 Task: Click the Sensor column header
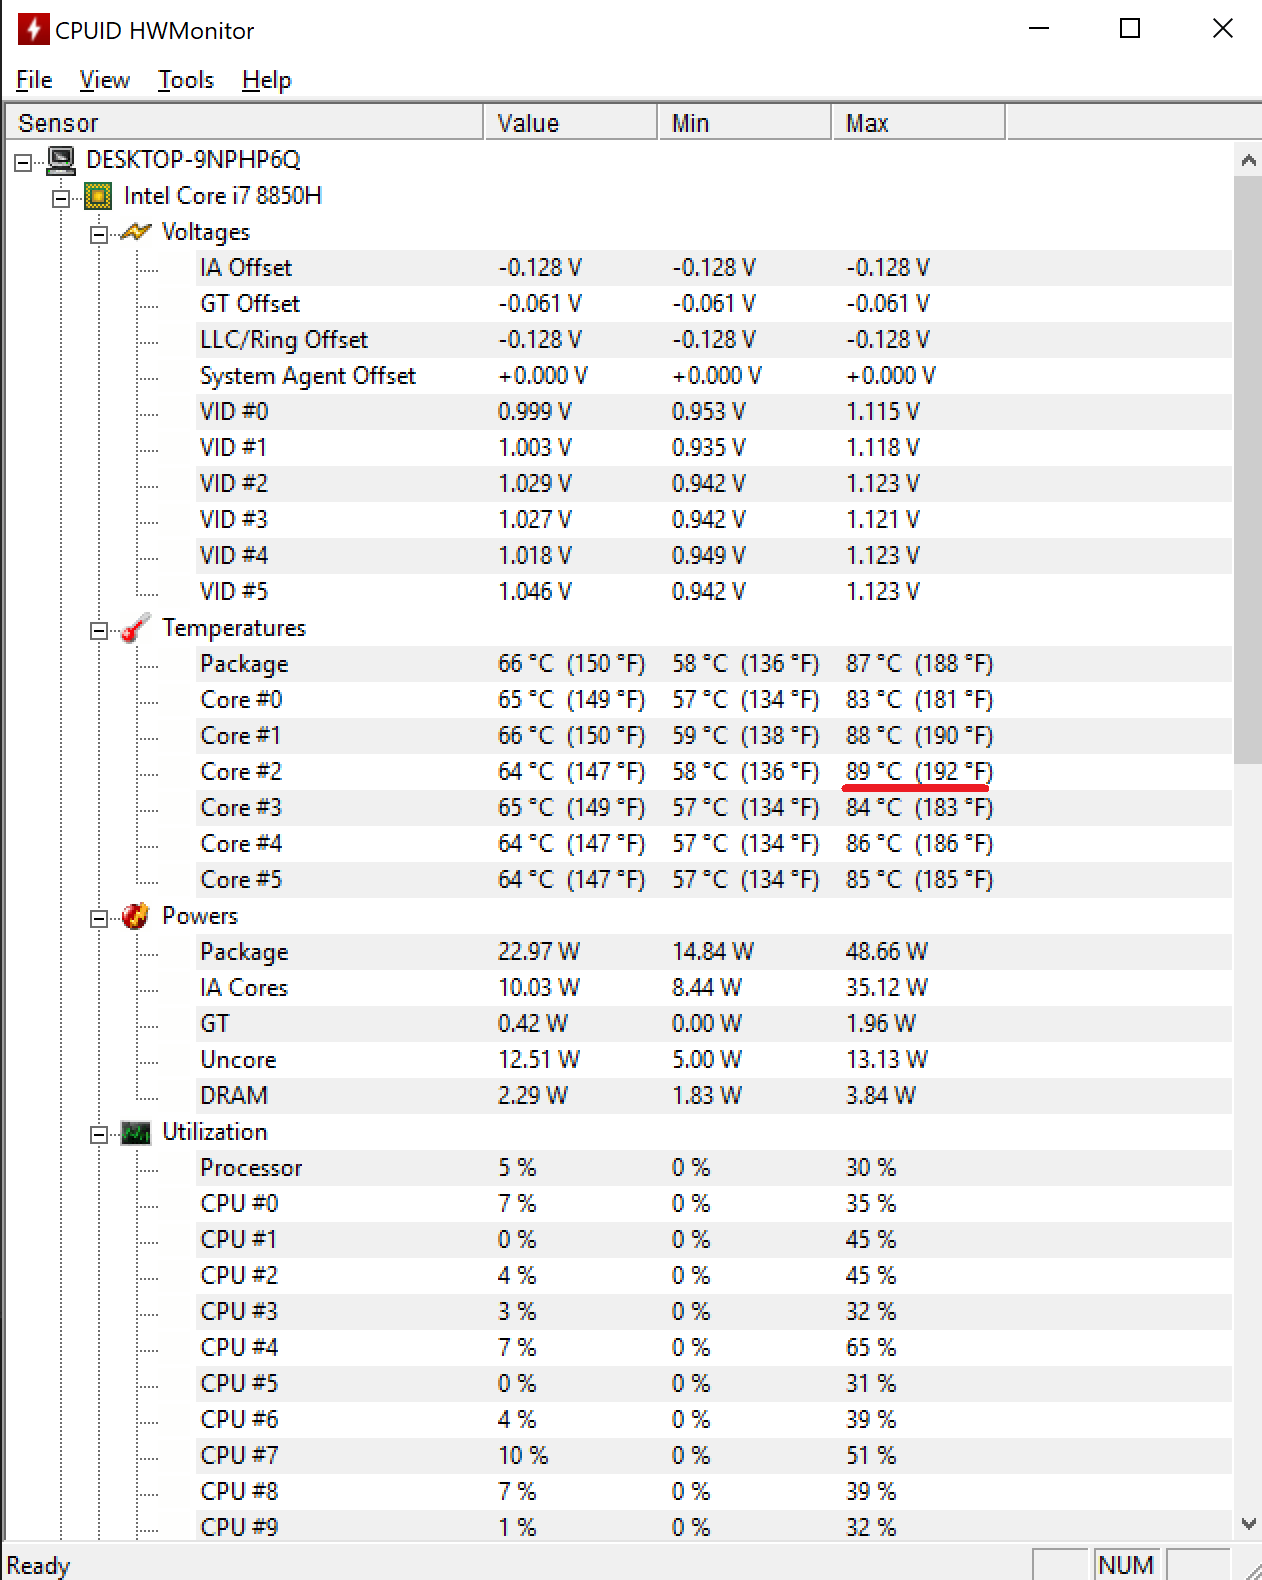coord(244,123)
